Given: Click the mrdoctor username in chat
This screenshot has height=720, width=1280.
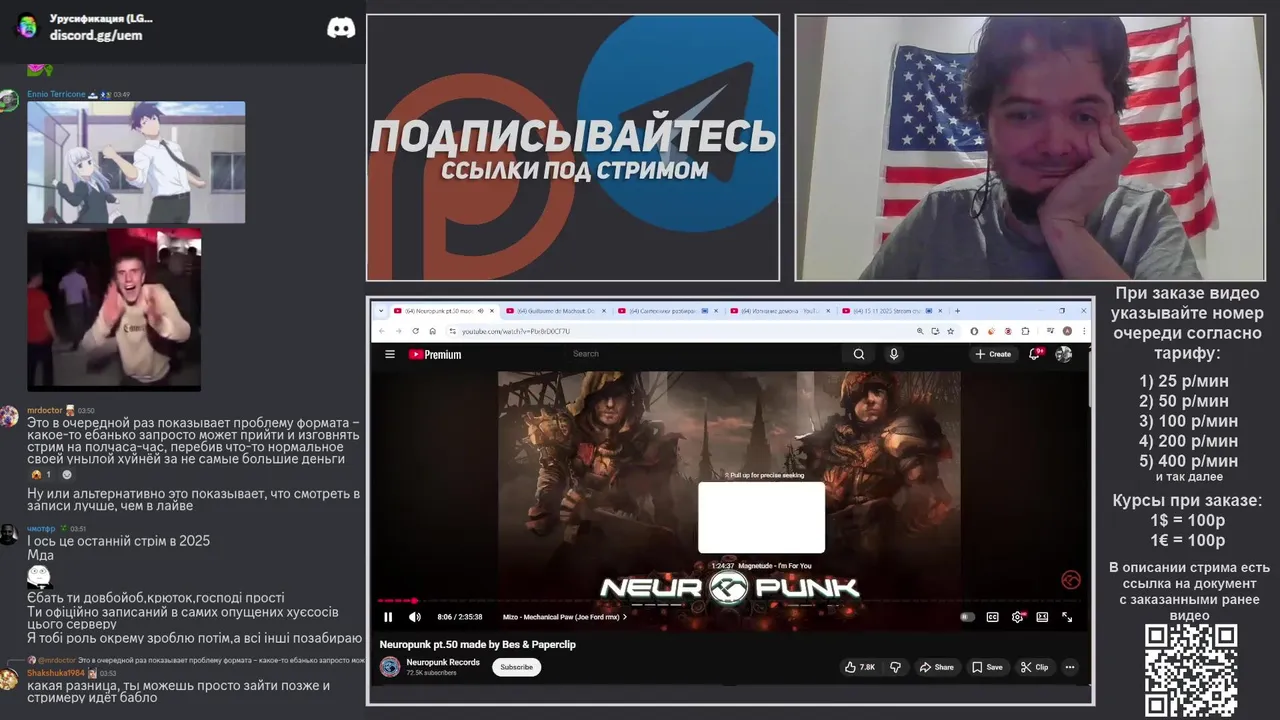Looking at the screenshot, I should (x=44, y=410).
